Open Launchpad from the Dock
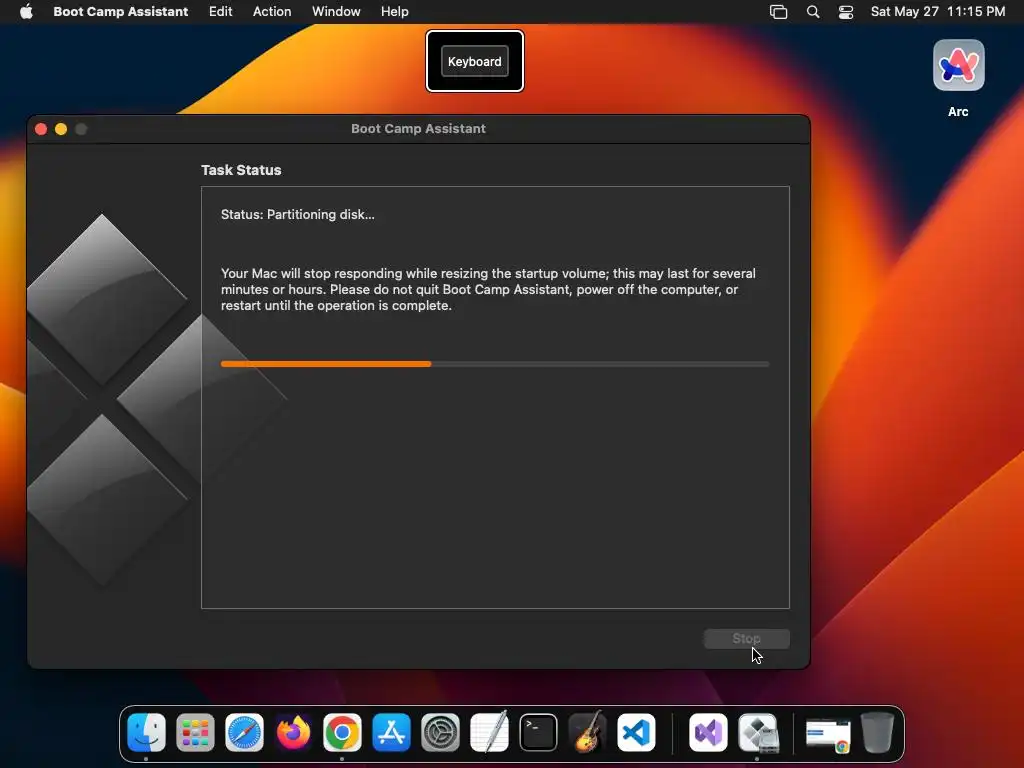The height and width of the screenshot is (768, 1024). tap(195, 733)
